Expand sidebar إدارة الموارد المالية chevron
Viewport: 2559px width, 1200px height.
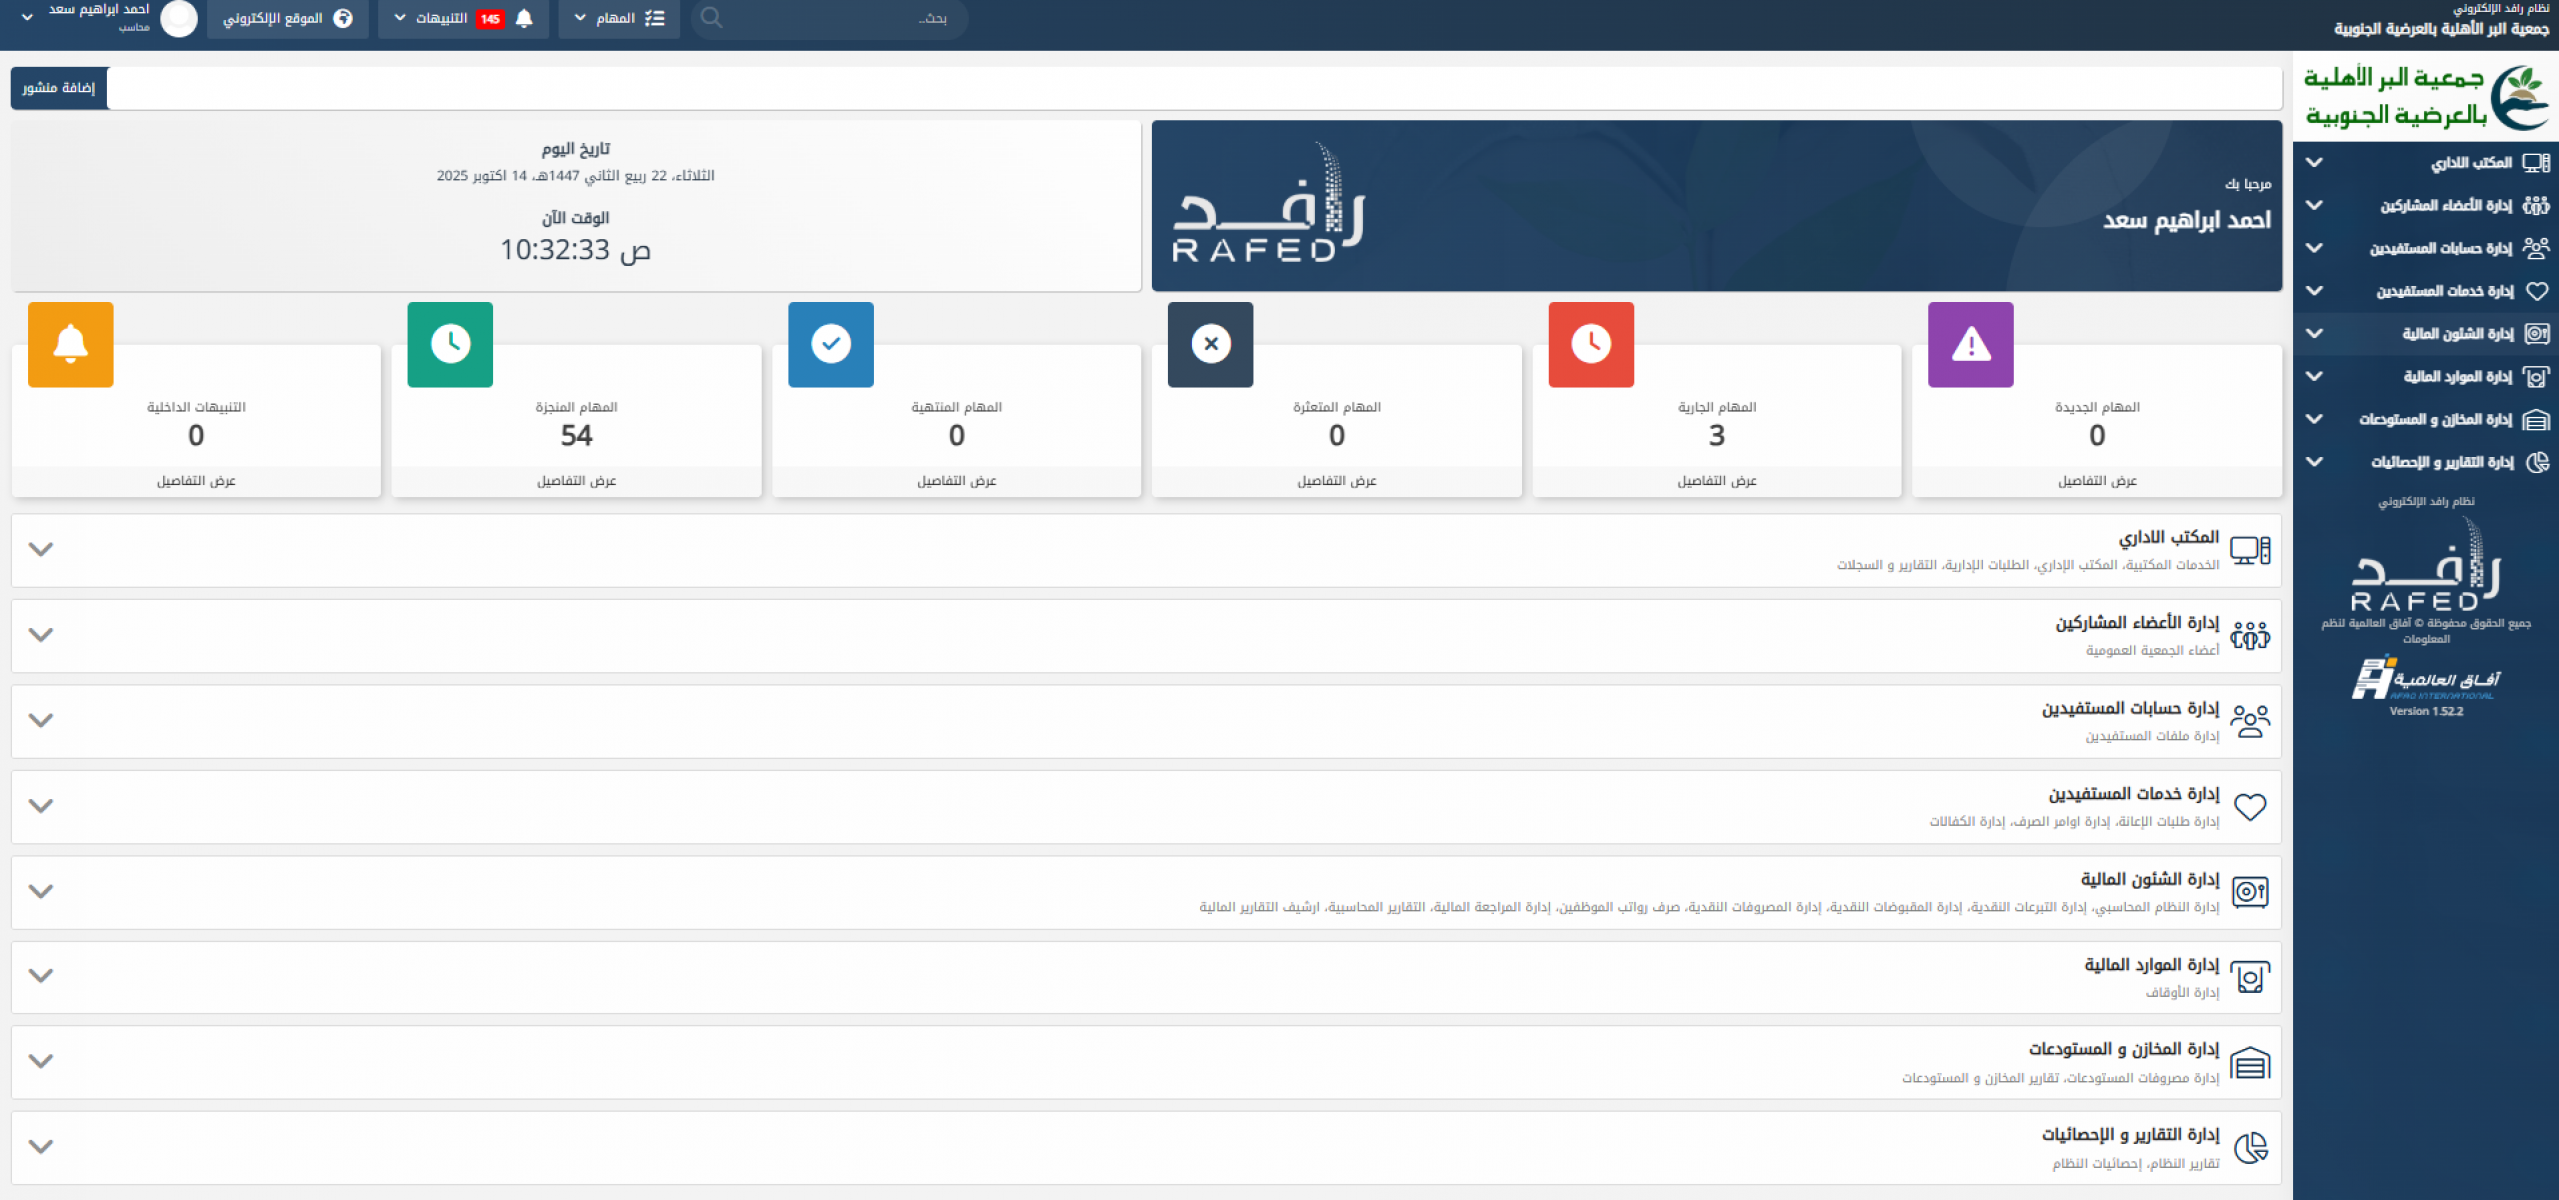(2313, 377)
